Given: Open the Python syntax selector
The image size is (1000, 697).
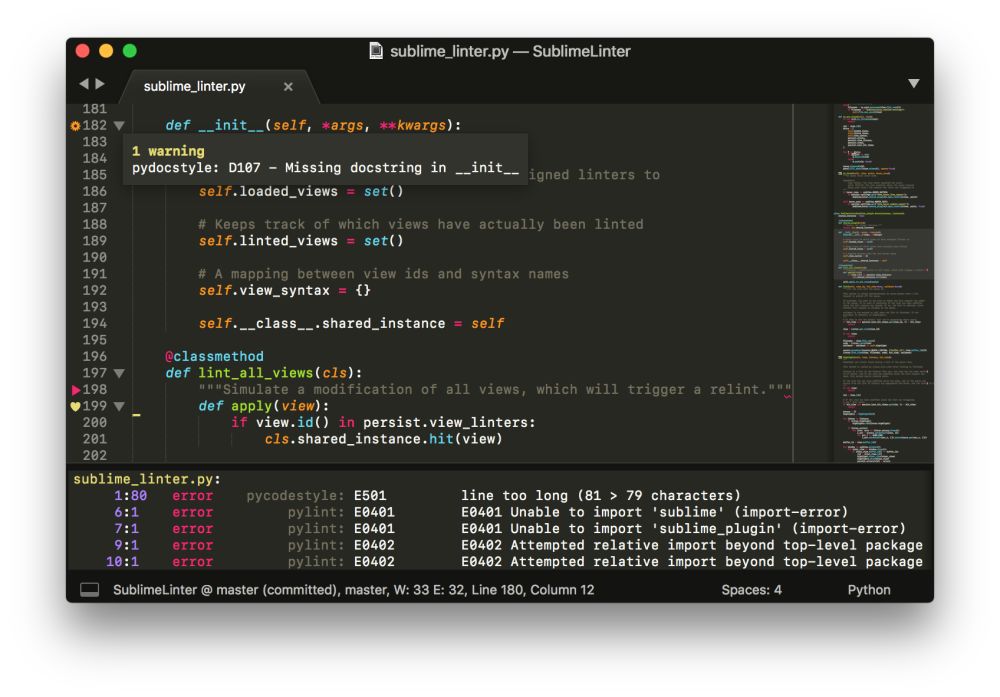Looking at the screenshot, I should [869, 590].
